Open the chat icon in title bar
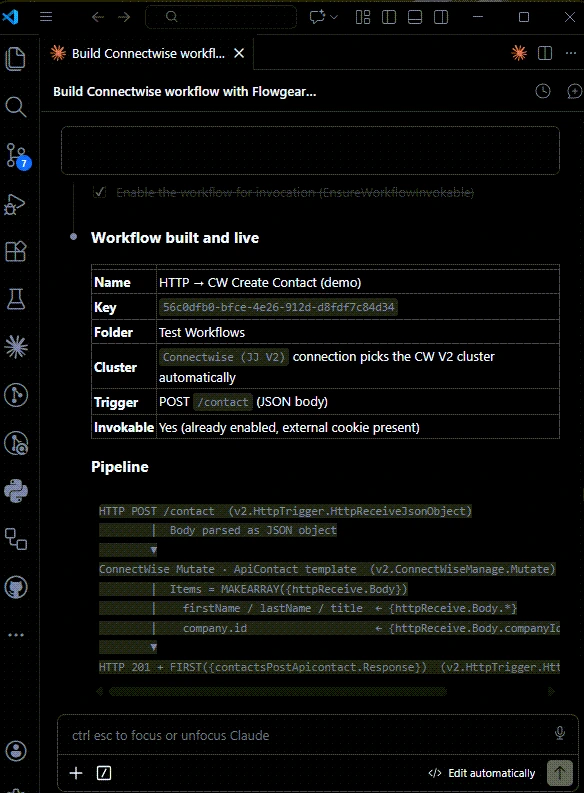 (x=317, y=17)
